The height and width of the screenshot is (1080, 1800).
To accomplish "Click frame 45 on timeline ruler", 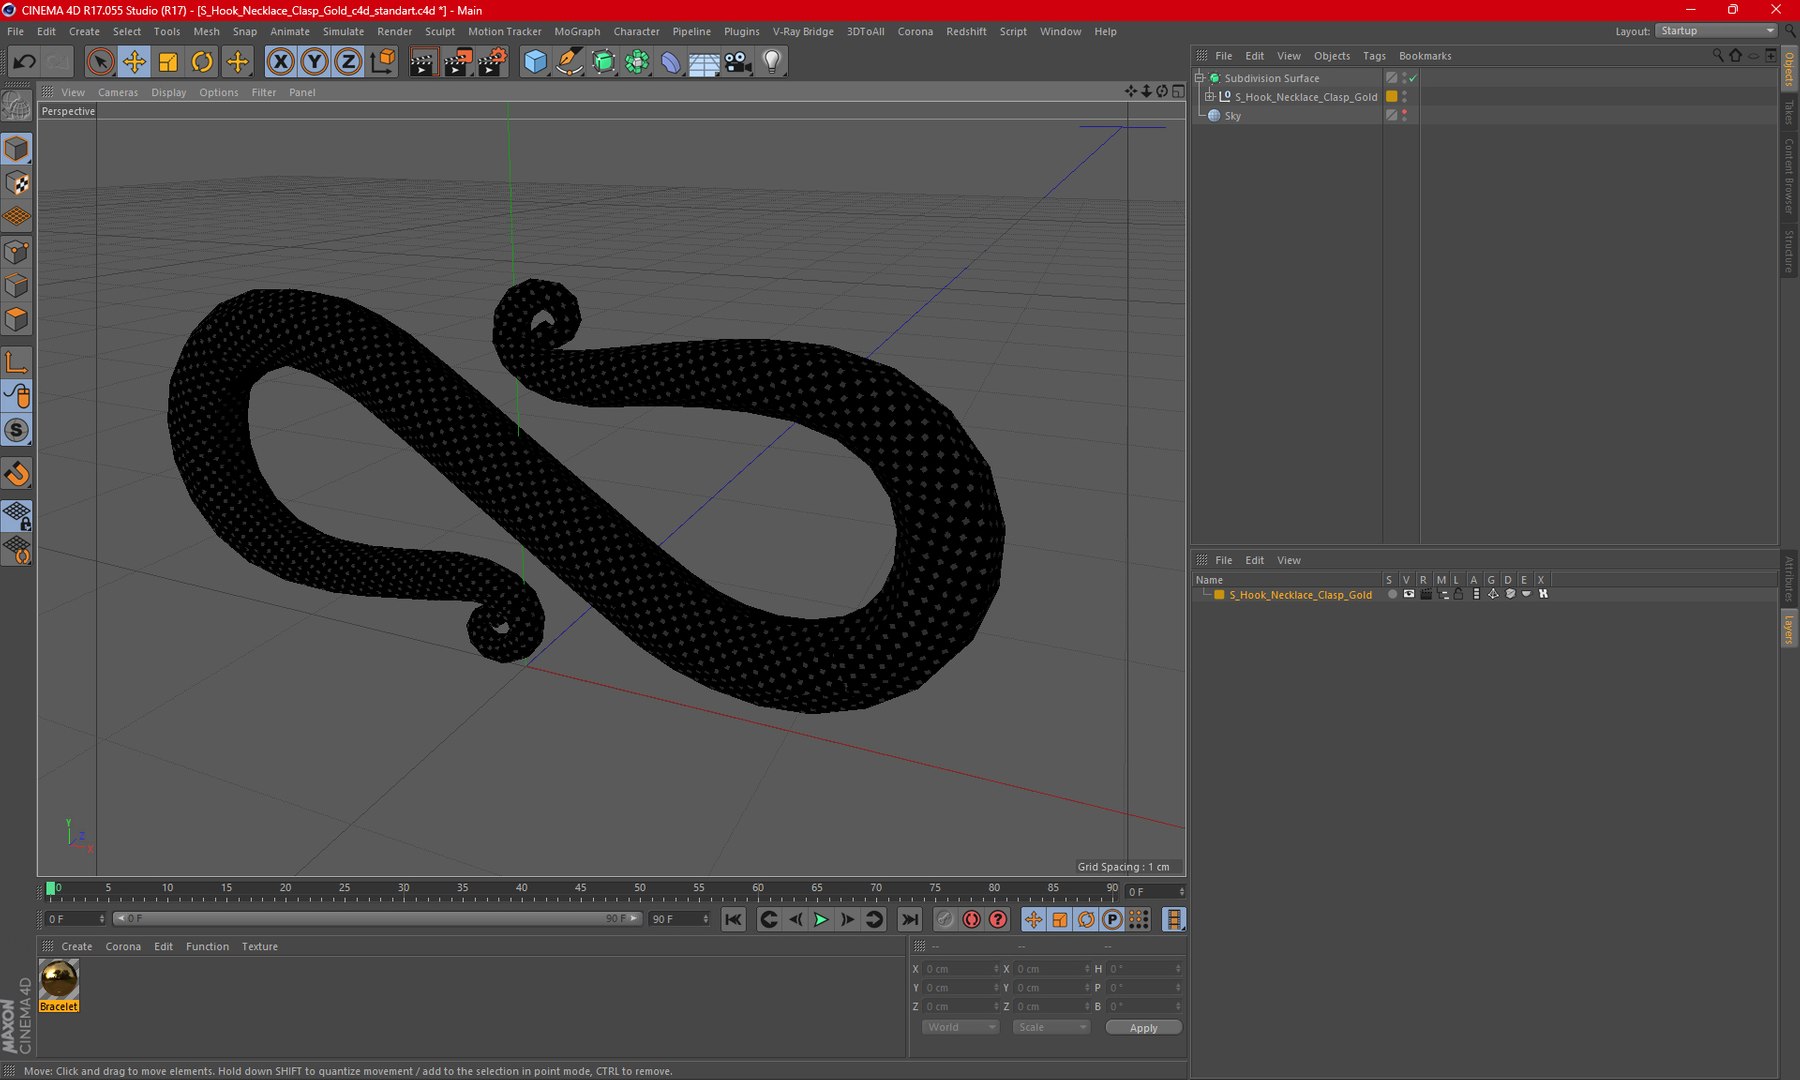I will (x=581, y=889).
